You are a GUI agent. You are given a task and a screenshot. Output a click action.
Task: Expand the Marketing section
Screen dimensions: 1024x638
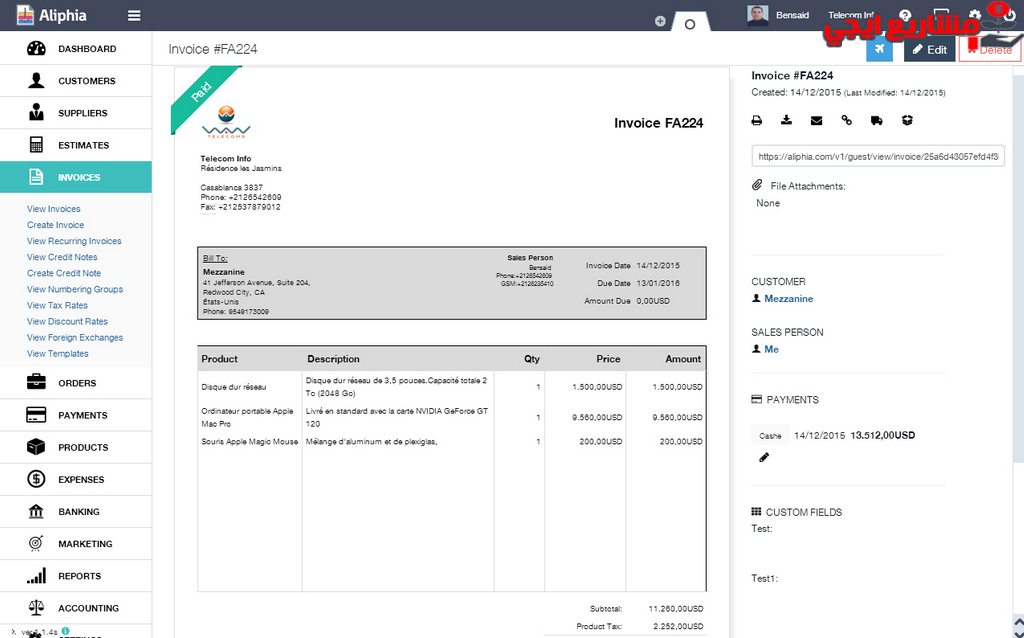[x=76, y=543]
